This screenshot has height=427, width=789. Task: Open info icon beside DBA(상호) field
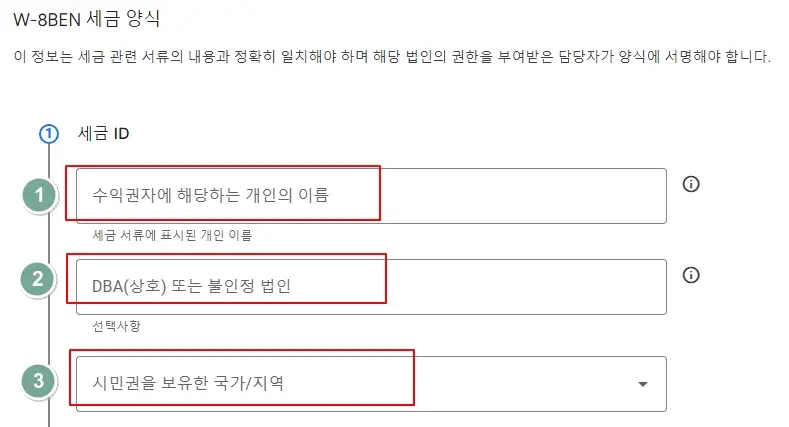click(x=691, y=275)
